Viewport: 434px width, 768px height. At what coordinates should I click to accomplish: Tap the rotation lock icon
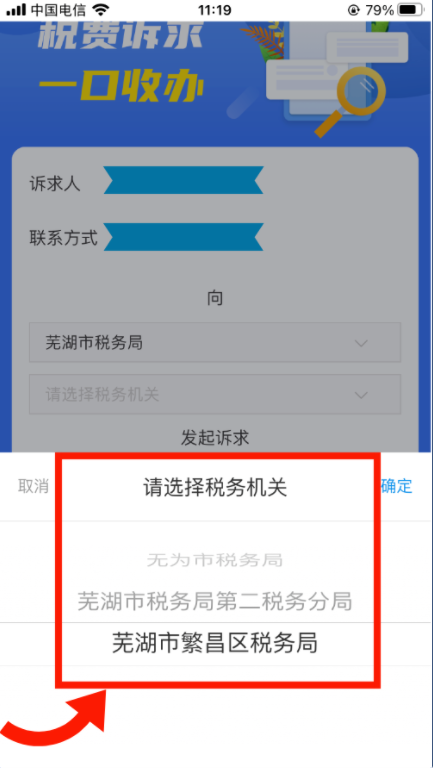353,9
